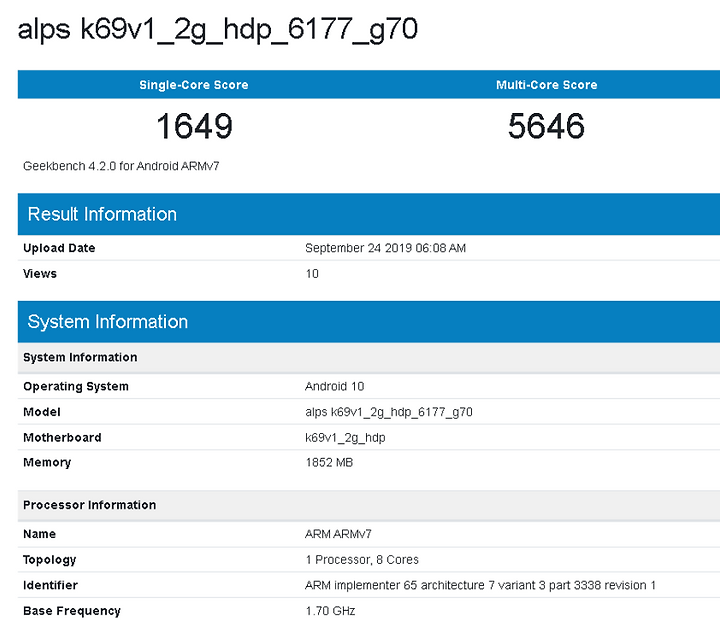
Task: Select the ARM implementer 65 identifier value
Action: click(480, 586)
